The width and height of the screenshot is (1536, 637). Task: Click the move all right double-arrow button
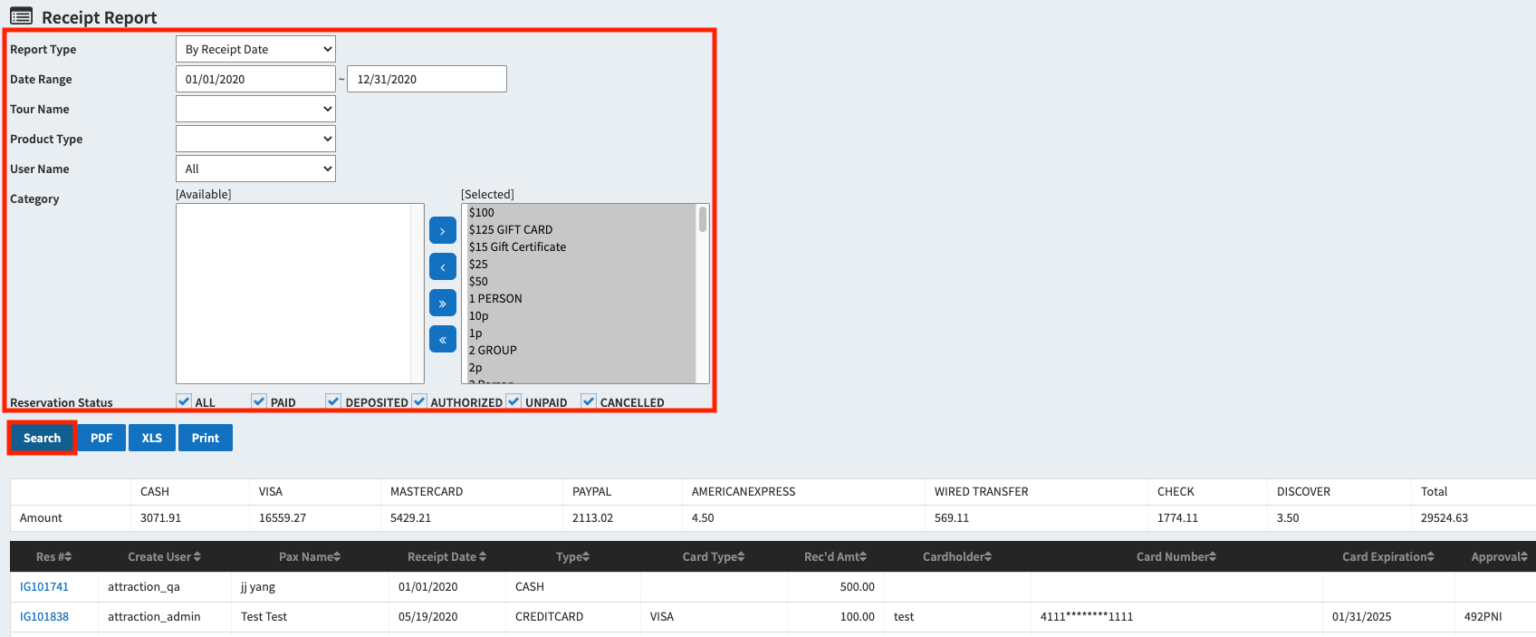(x=442, y=303)
